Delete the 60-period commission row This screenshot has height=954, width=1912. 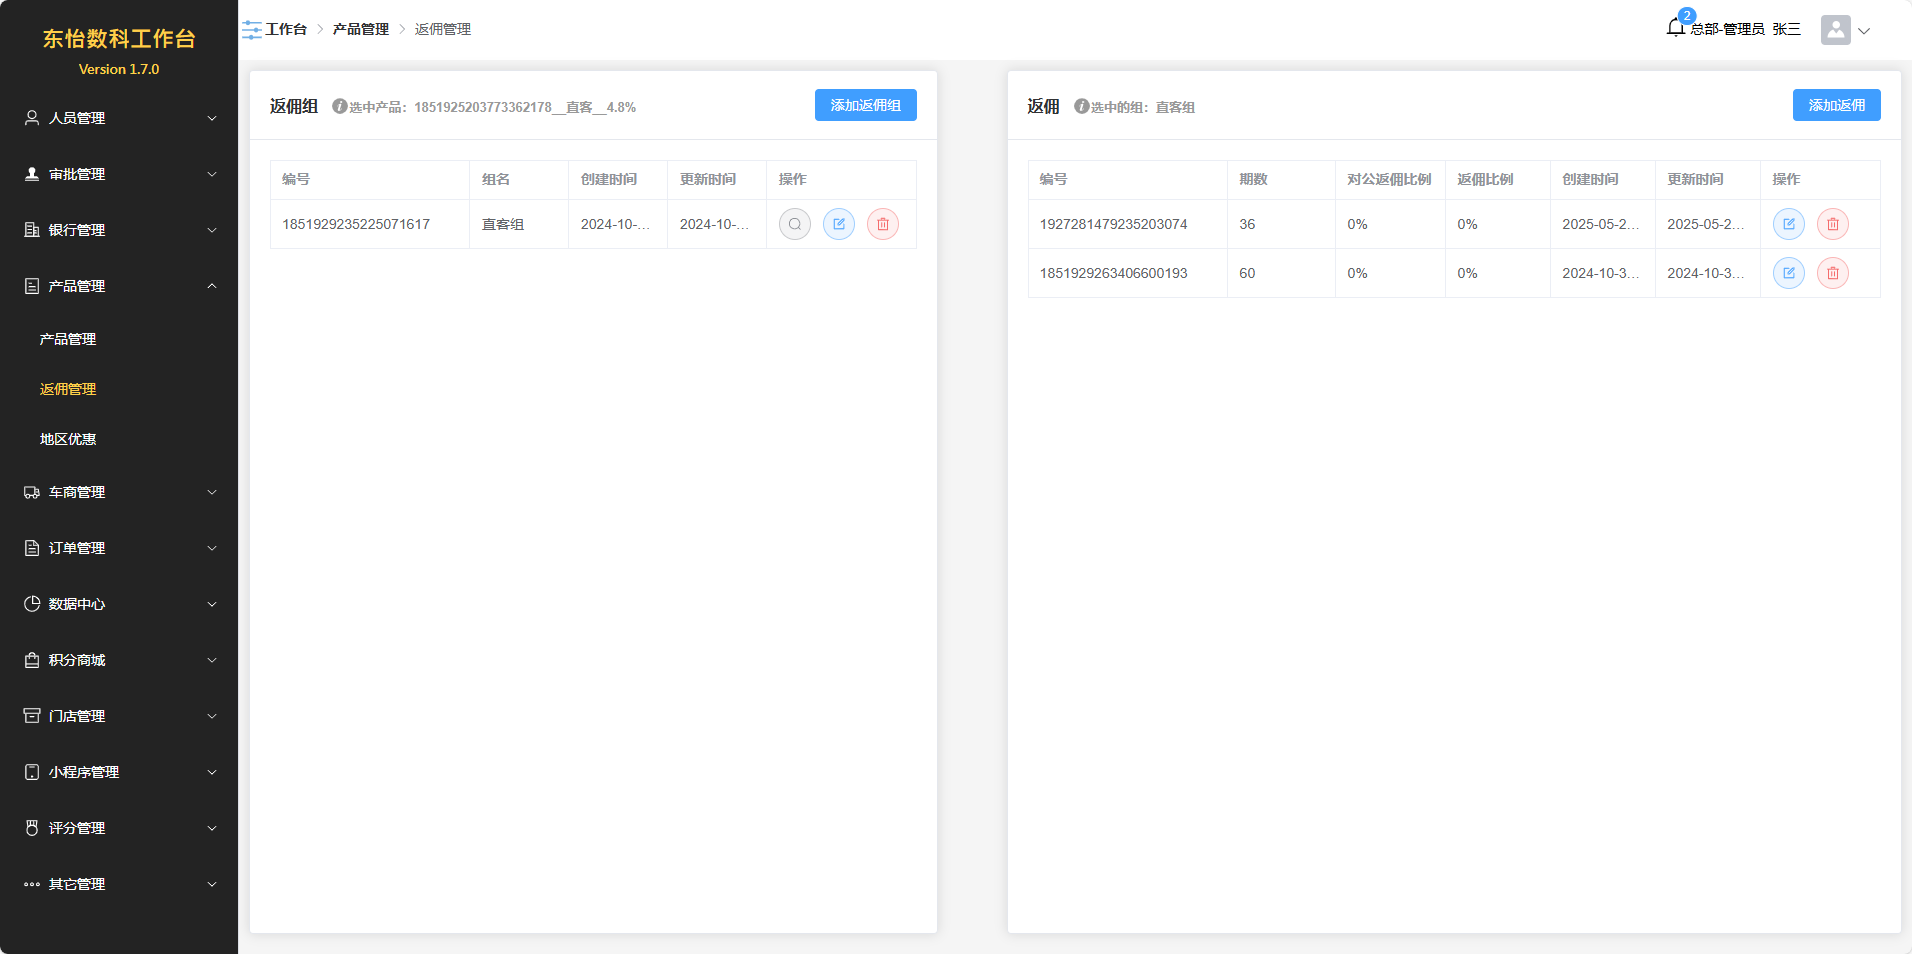(1832, 273)
